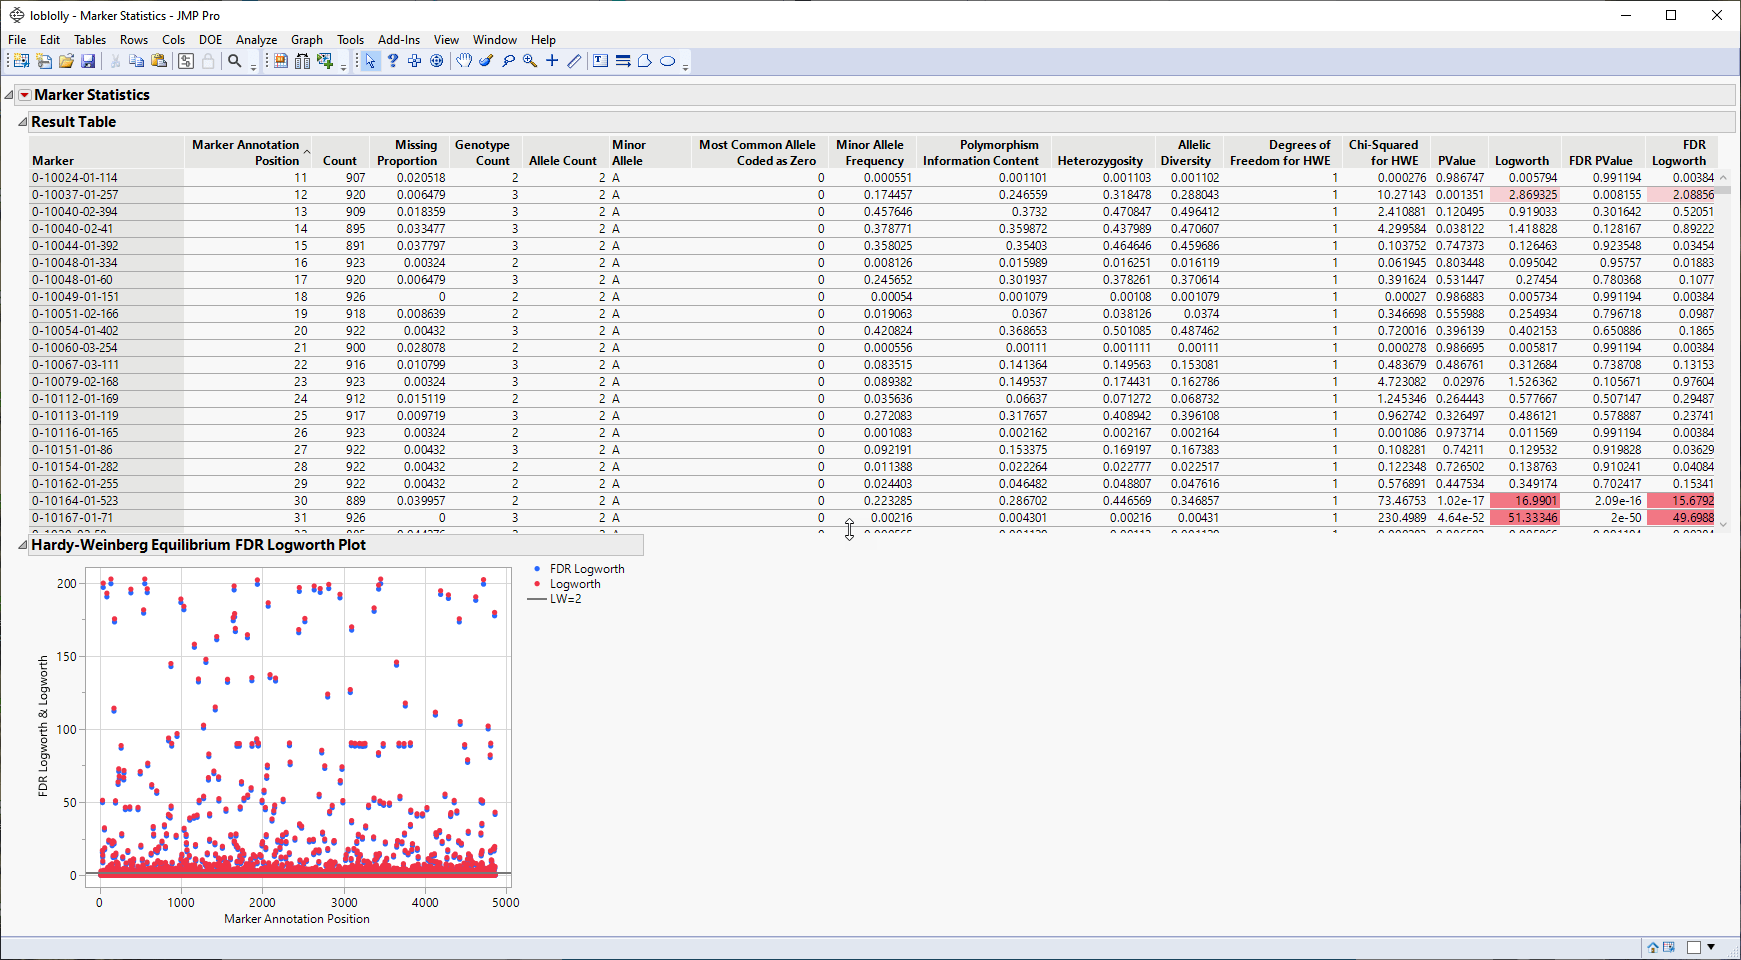Select the Grabber hand tool

(x=464, y=61)
